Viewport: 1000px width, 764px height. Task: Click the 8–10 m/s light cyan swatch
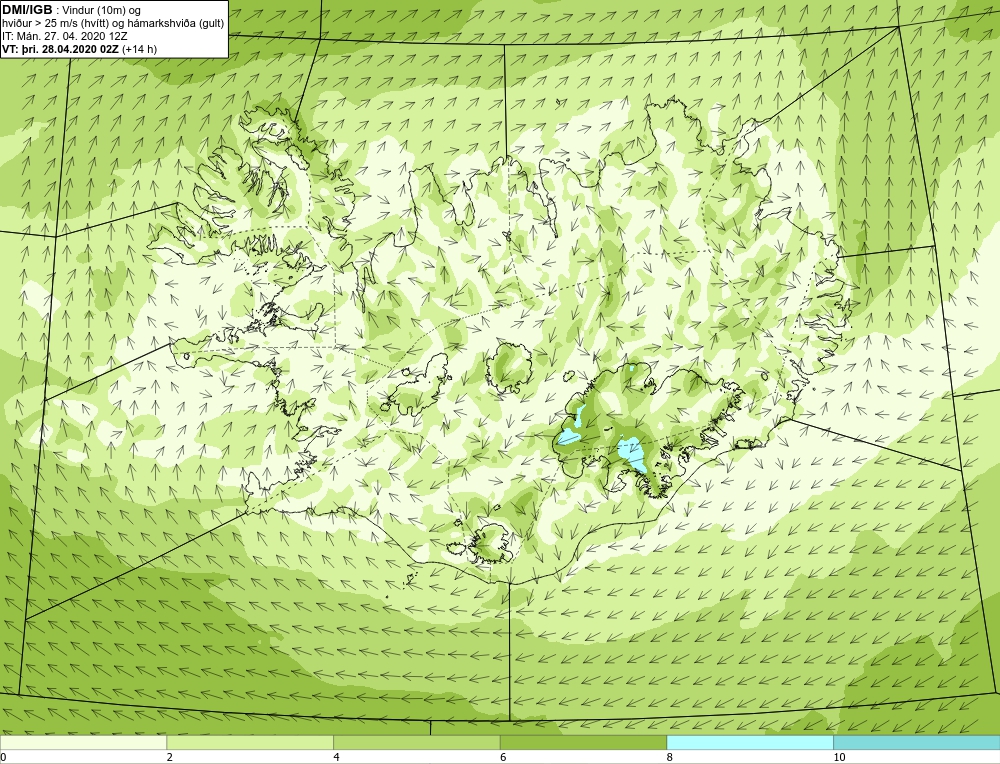click(x=750, y=742)
